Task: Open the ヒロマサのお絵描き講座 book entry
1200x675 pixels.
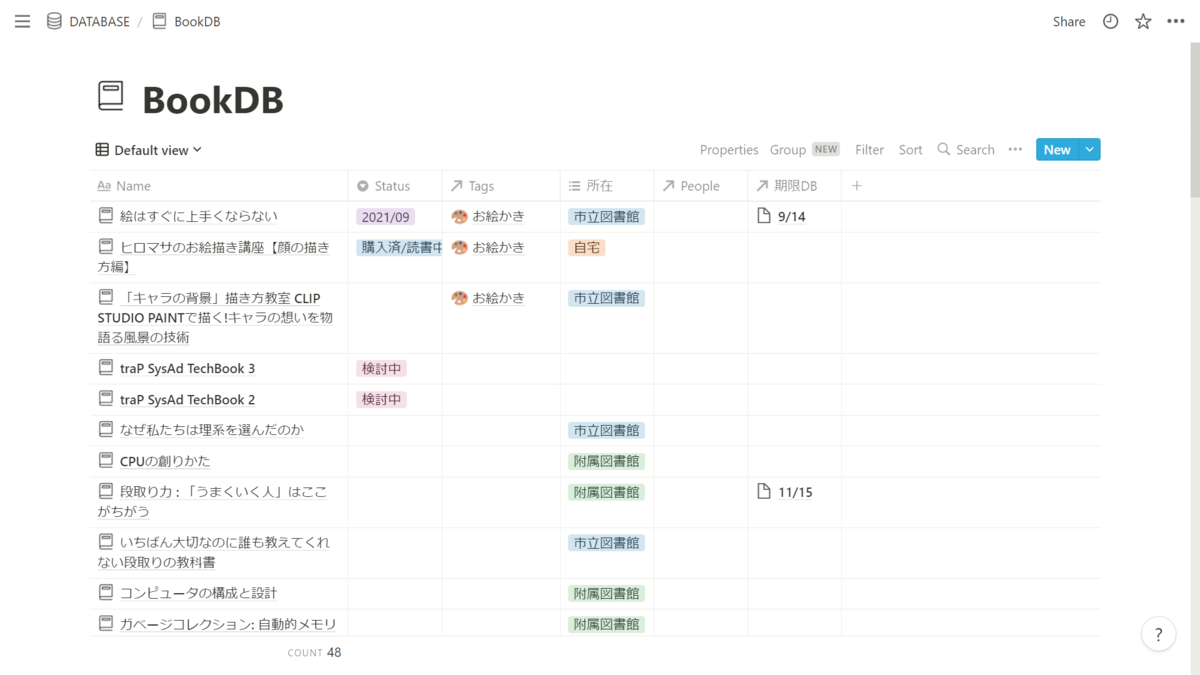Action: (214, 257)
